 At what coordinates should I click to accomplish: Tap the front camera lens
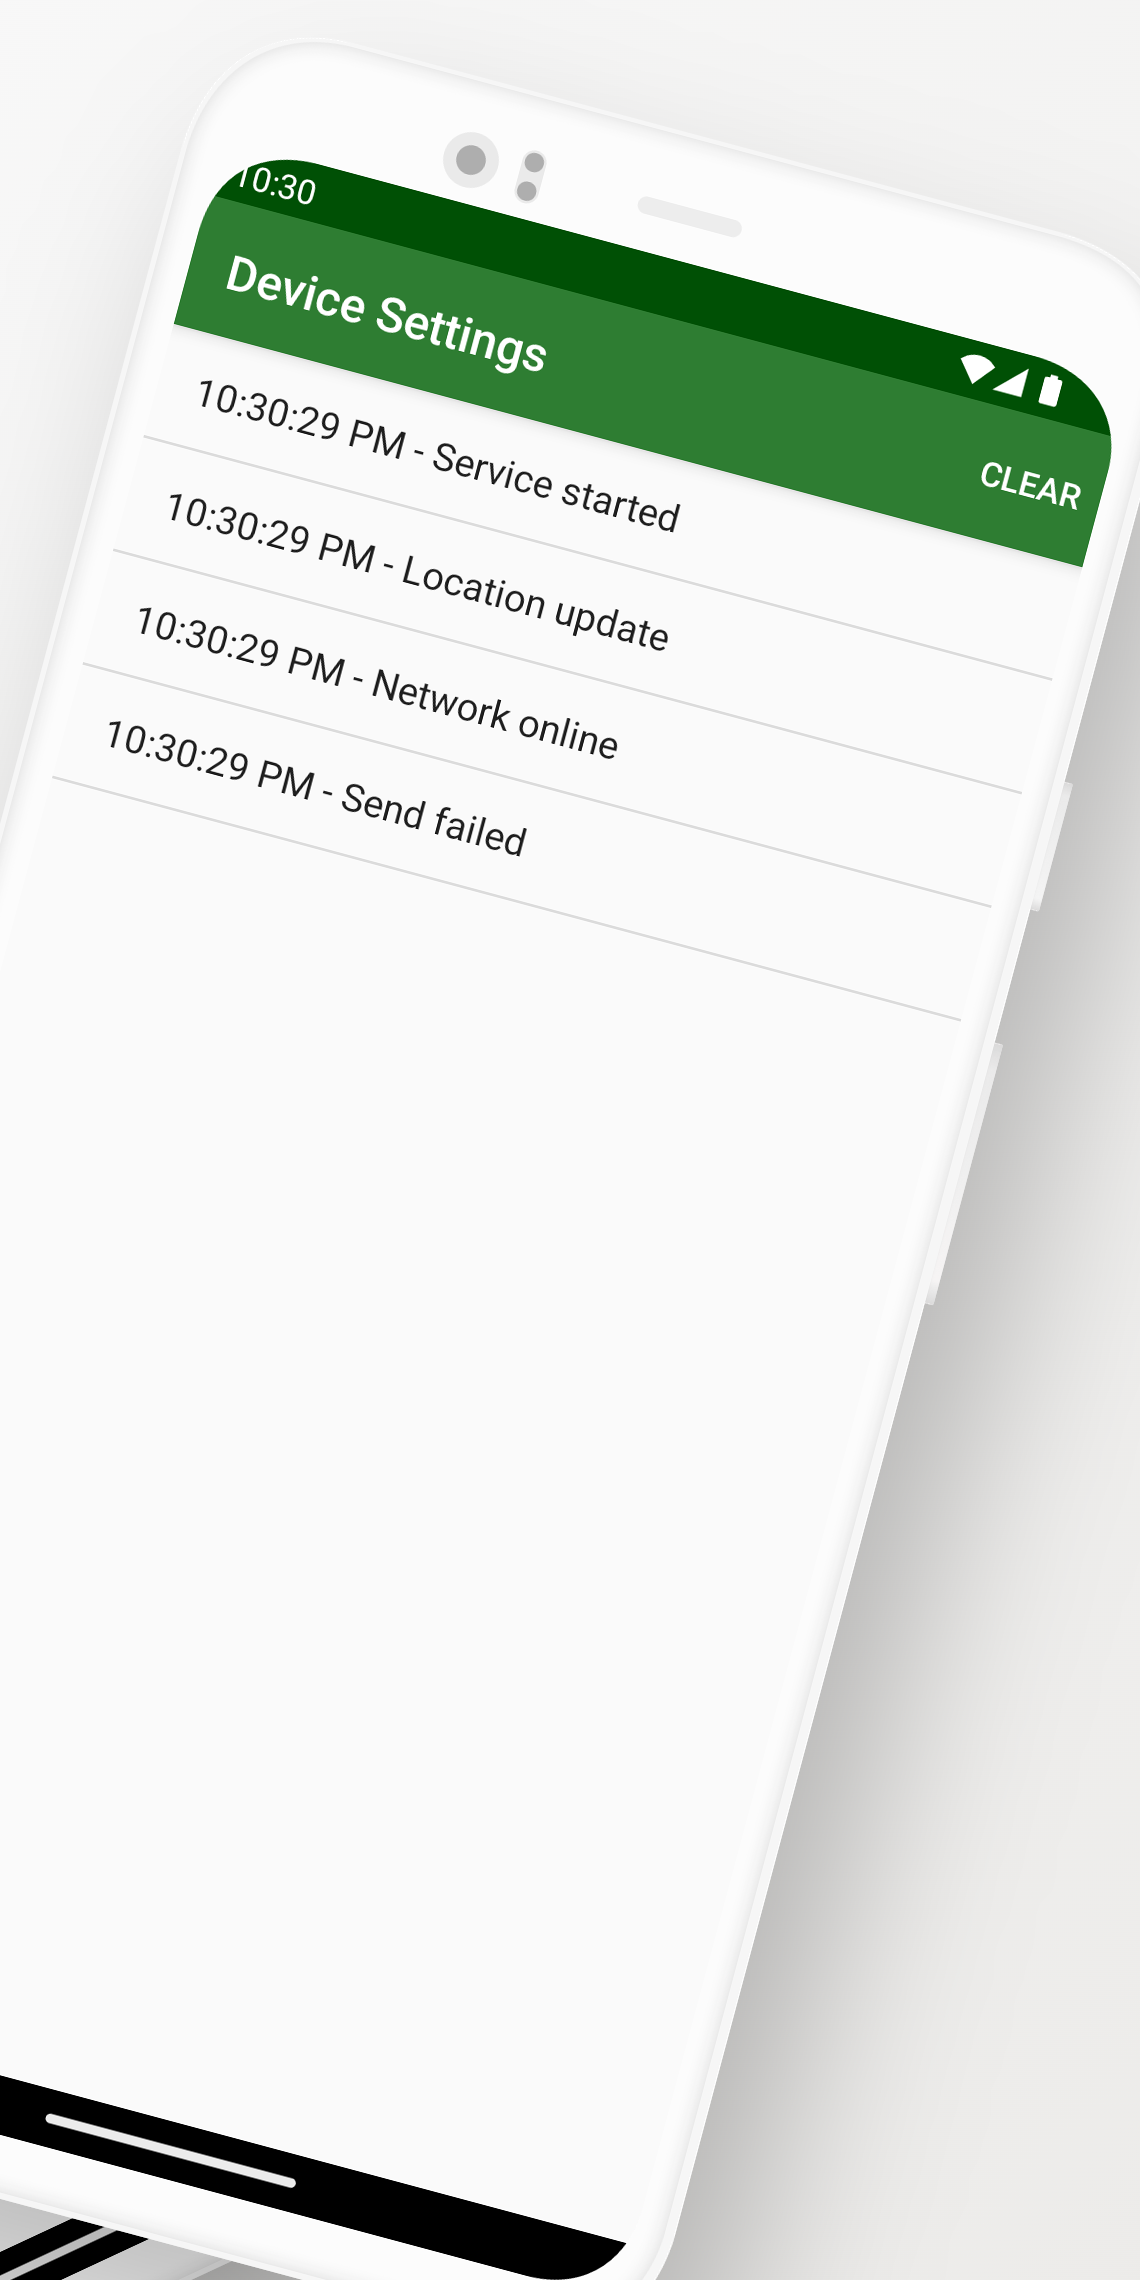[471, 160]
